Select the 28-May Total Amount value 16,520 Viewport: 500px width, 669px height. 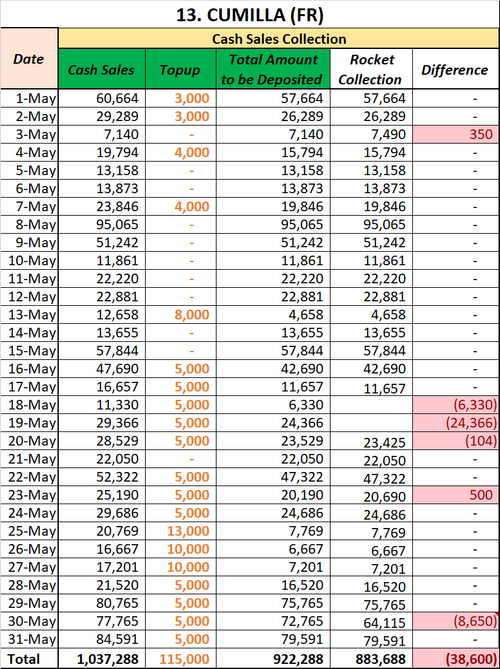click(x=302, y=585)
